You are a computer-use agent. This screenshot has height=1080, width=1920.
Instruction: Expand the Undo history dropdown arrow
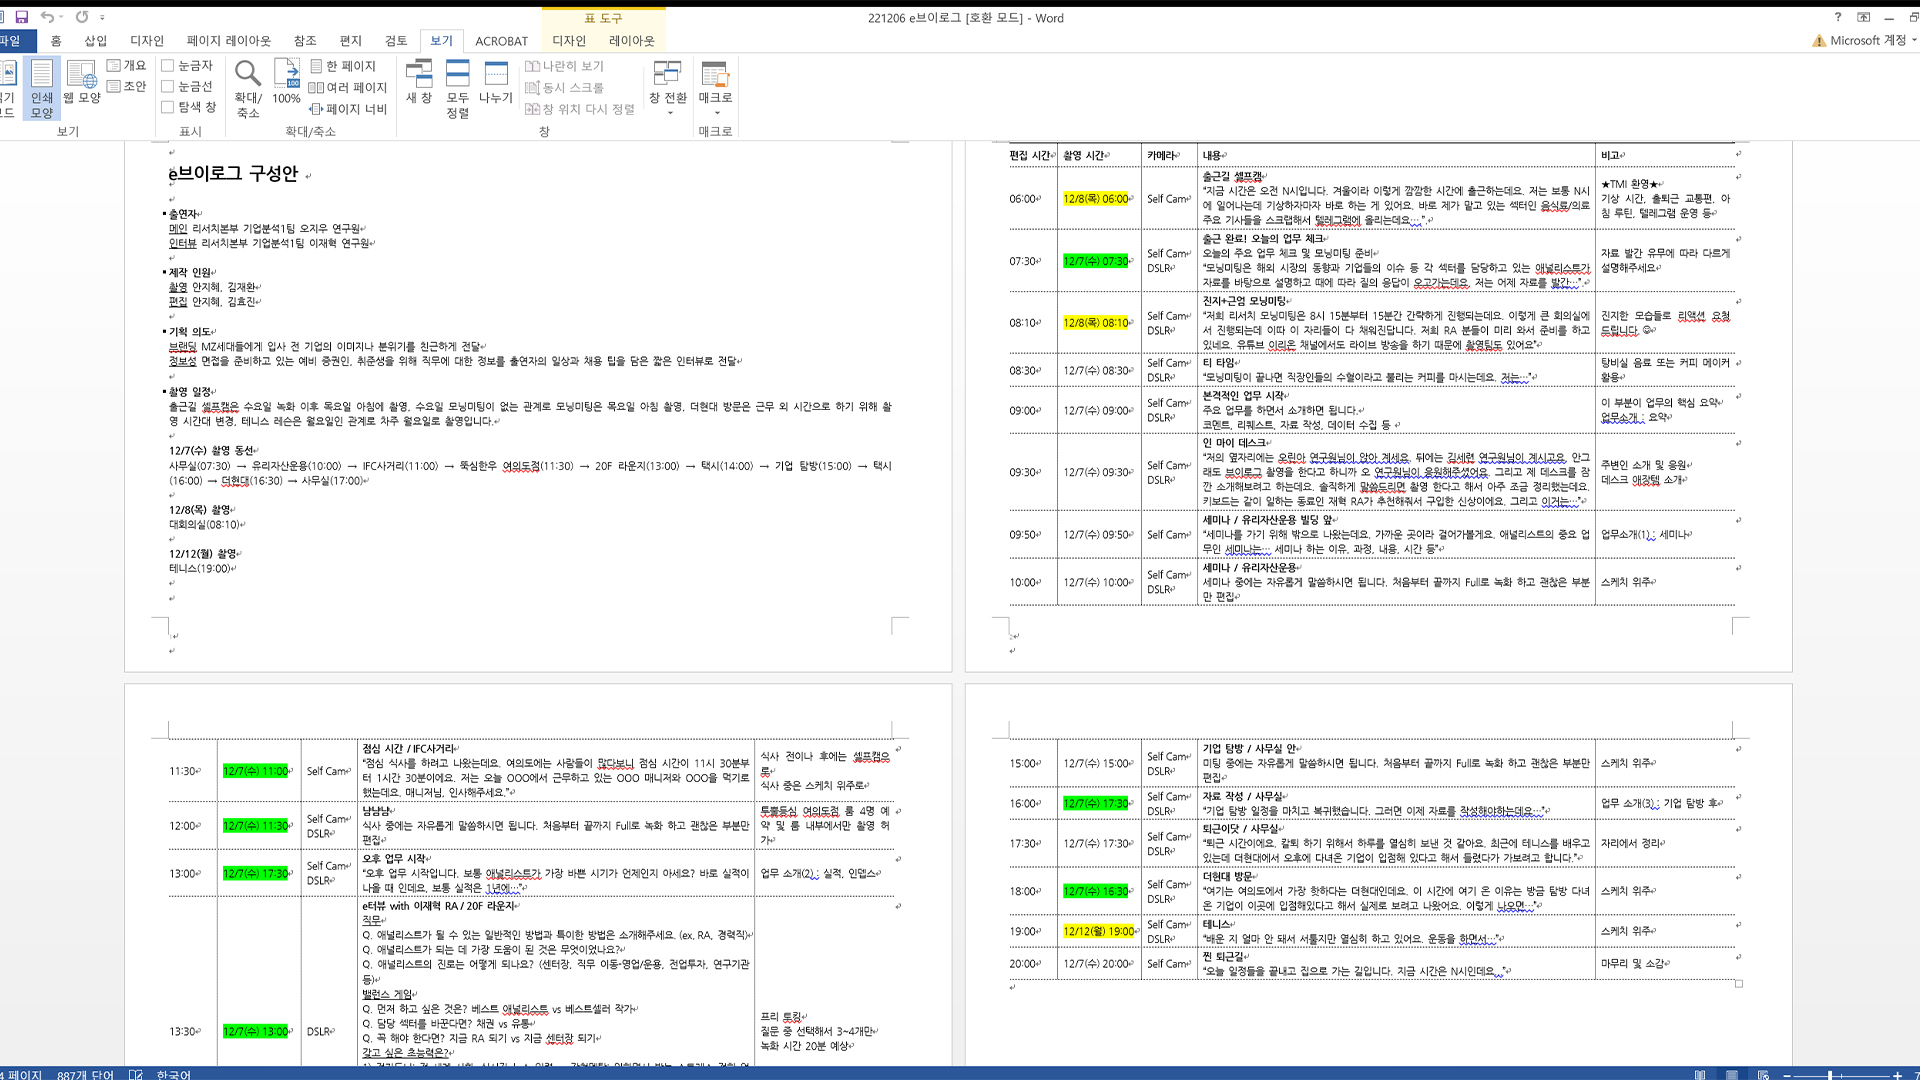pos(62,17)
